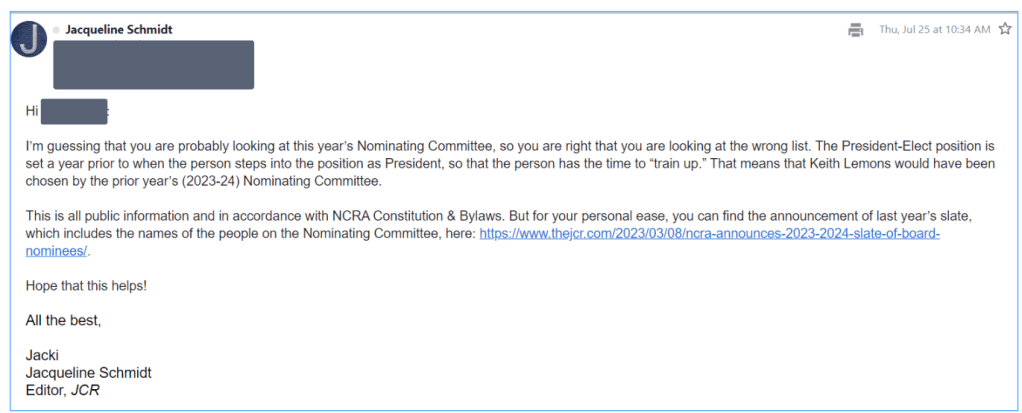Click the Editor, JCR signature line

62,390
